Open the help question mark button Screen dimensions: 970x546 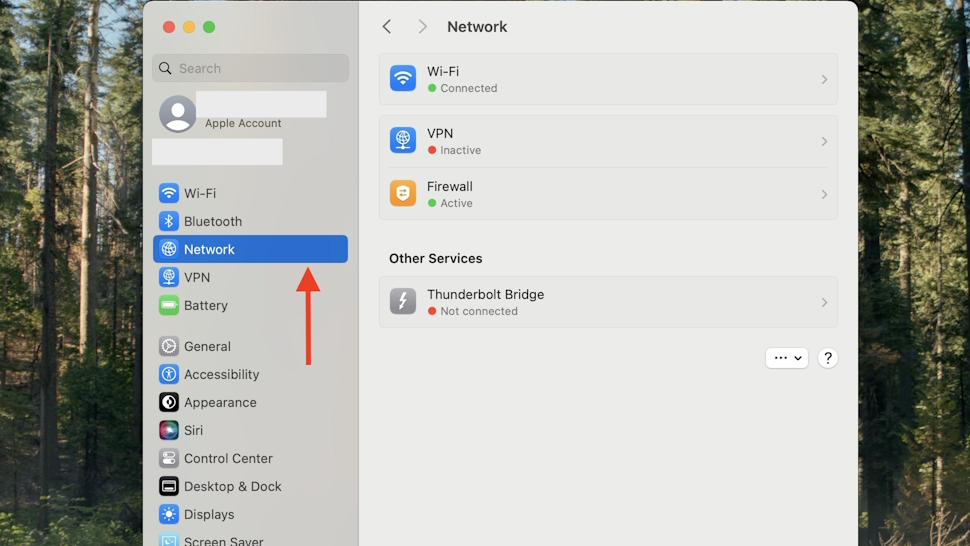[x=828, y=358]
